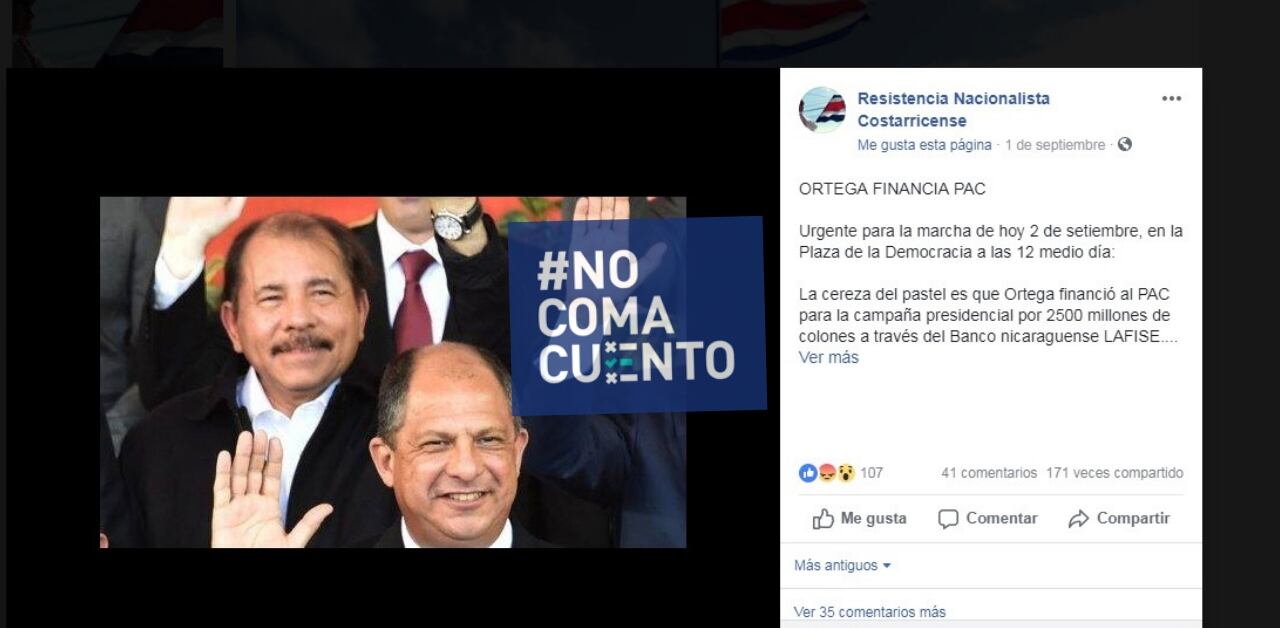Click the wow reaction emoji
The image size is (1280, 628).
pos(846,473)
